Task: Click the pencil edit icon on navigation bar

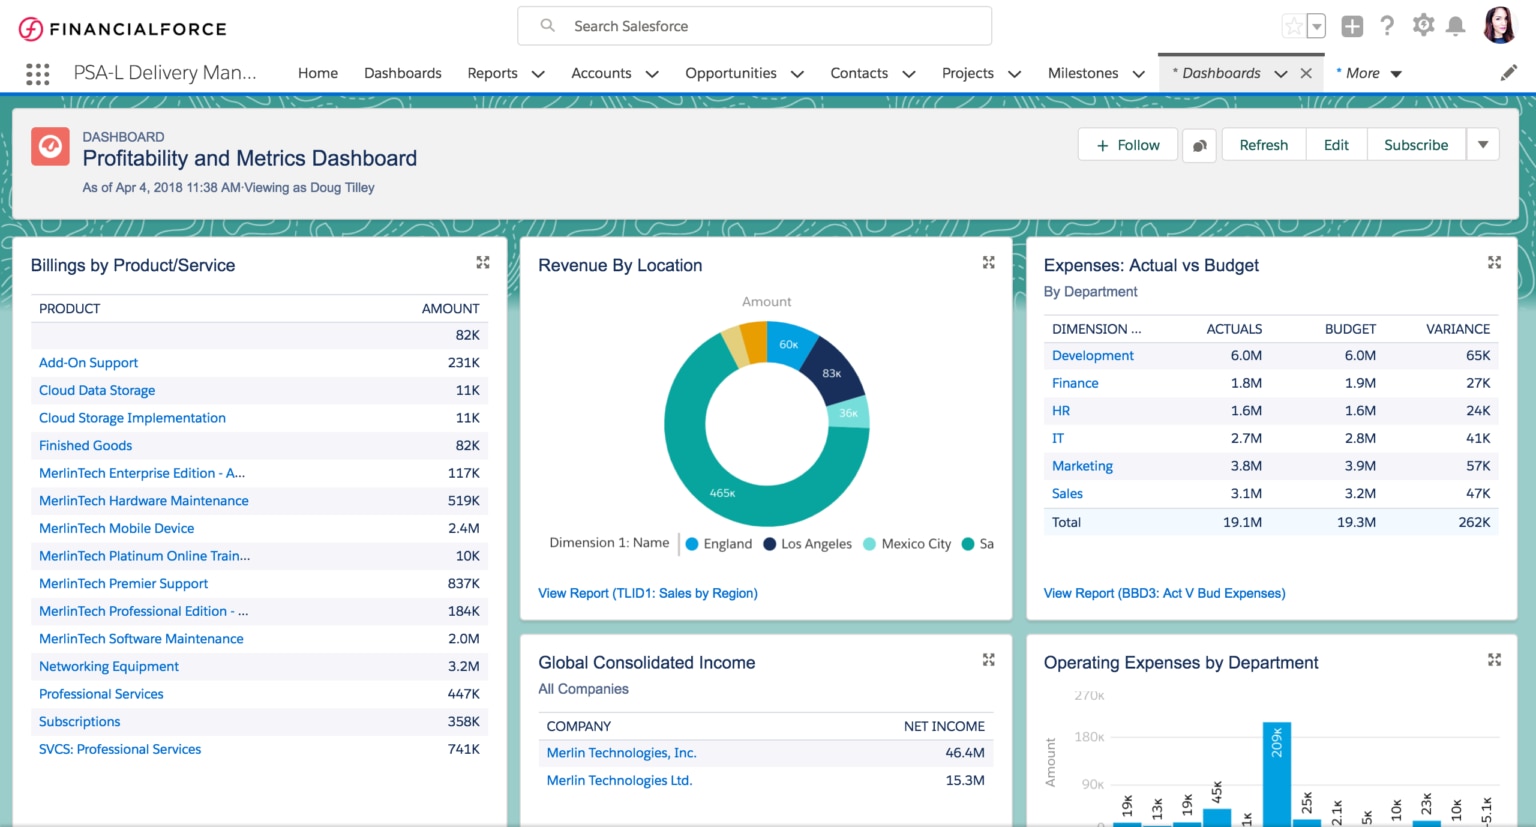Action: [x=1510, y=72]
